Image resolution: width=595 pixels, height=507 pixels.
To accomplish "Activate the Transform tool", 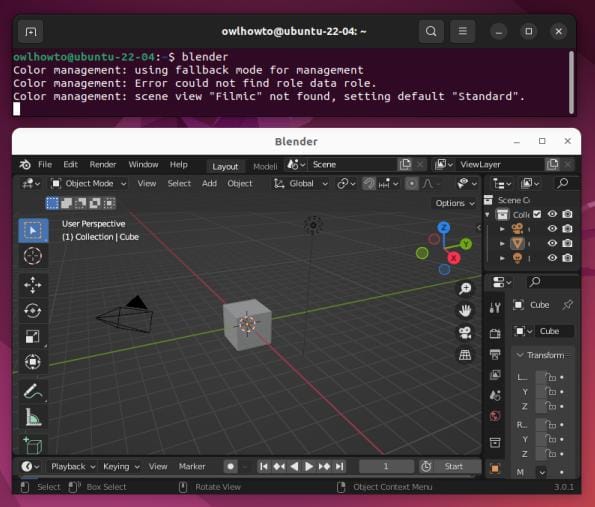I will point(33,362).
